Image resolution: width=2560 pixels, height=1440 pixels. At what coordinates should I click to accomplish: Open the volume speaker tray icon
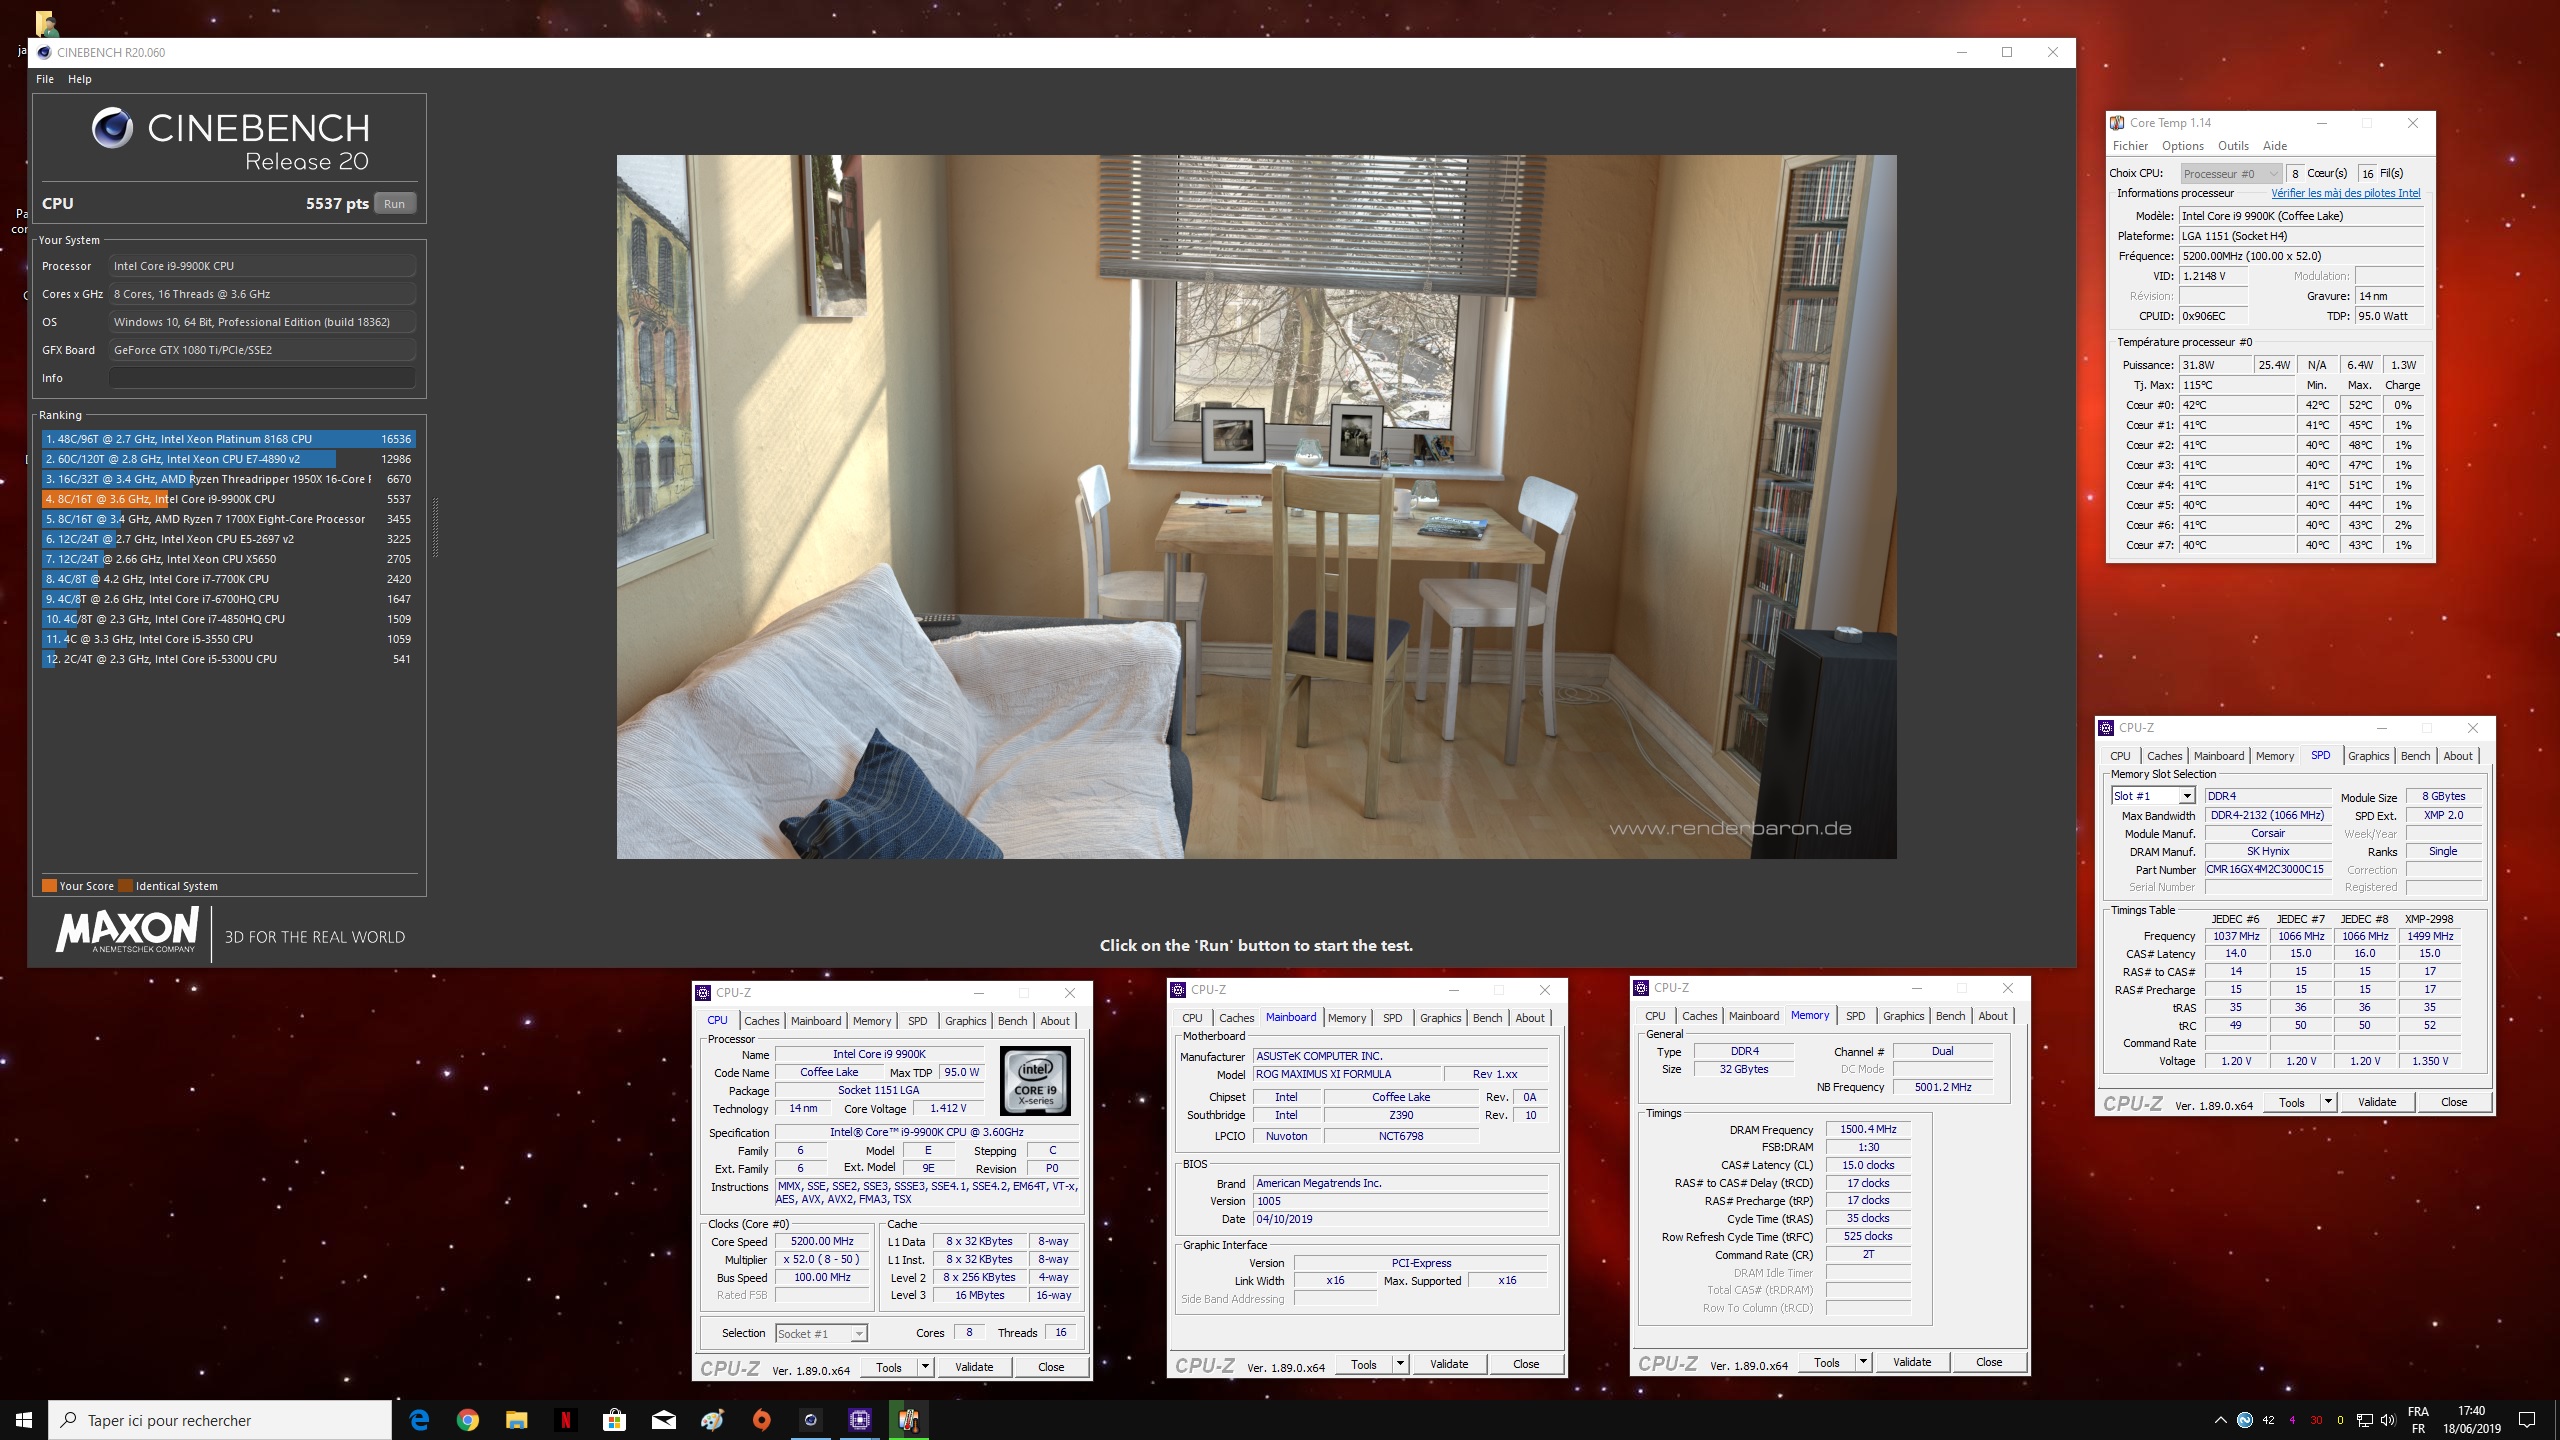[2389, 1420]
